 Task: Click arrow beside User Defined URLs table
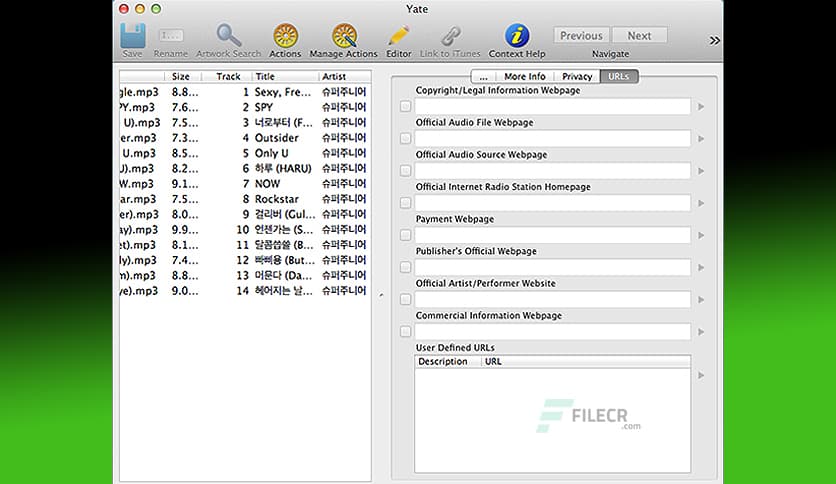click(701, 375)
